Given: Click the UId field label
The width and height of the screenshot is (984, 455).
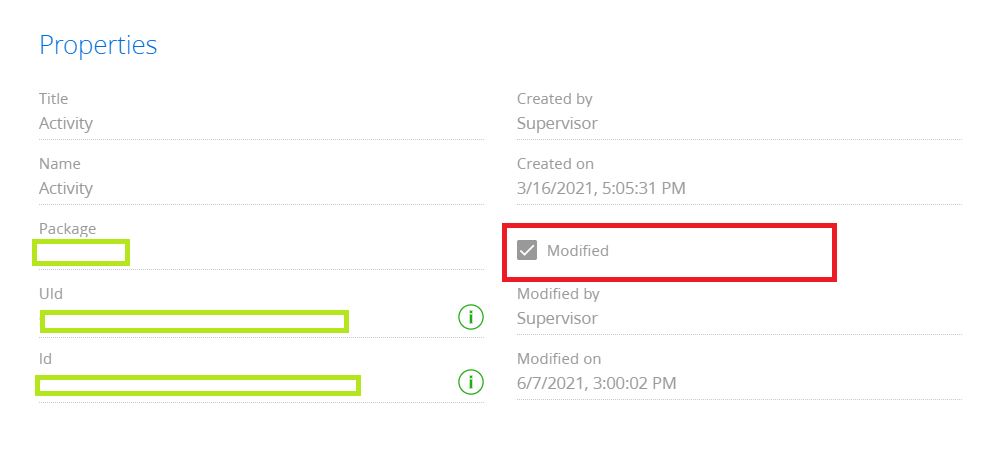Looking at the screenshot, I should [51, 294].
